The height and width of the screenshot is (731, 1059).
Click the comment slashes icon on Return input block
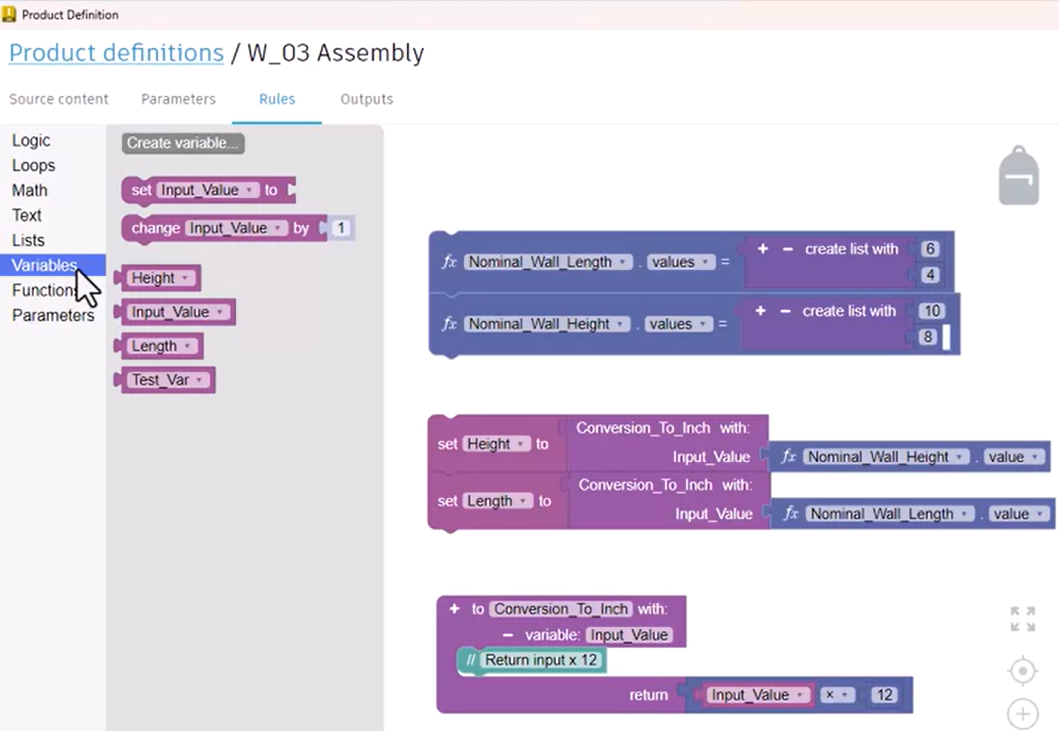click(471, 660)
